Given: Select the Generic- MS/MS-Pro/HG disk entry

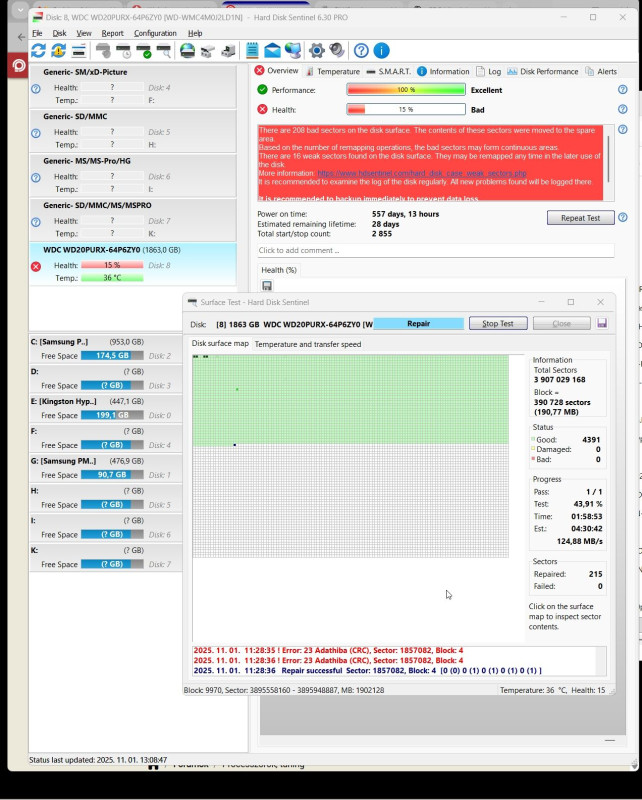Looking at the screenshot, I should 133,175.
